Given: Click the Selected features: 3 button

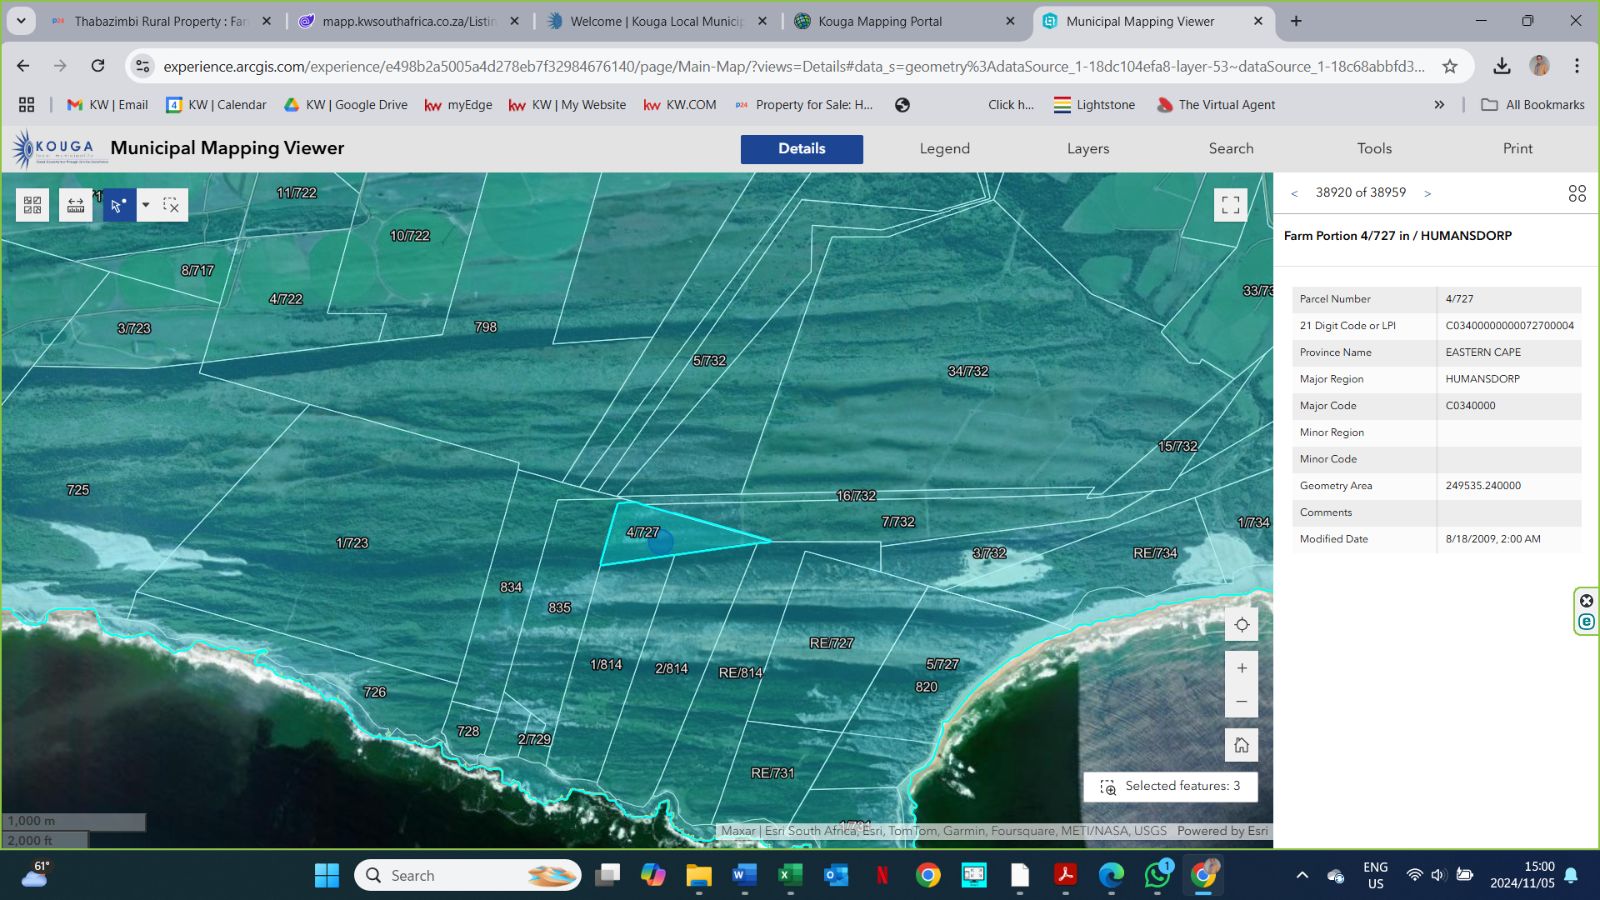Looking at the screenshot, I should [1170, 786].
